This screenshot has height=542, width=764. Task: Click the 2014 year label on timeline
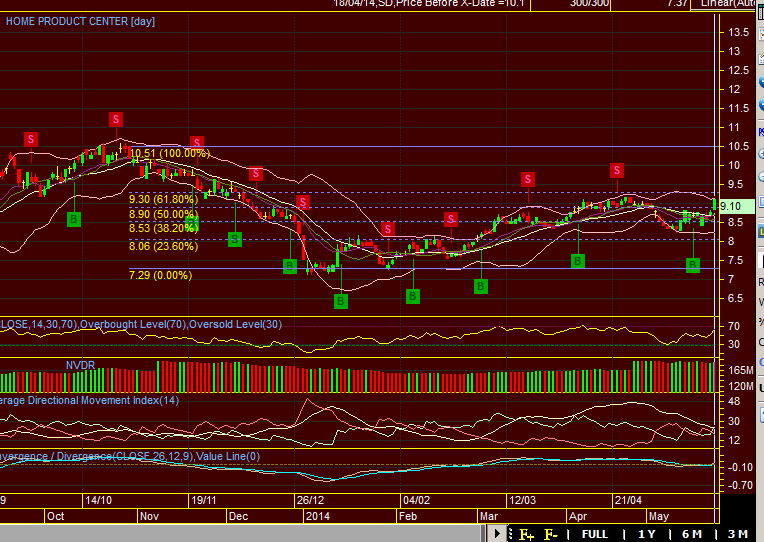318,516
